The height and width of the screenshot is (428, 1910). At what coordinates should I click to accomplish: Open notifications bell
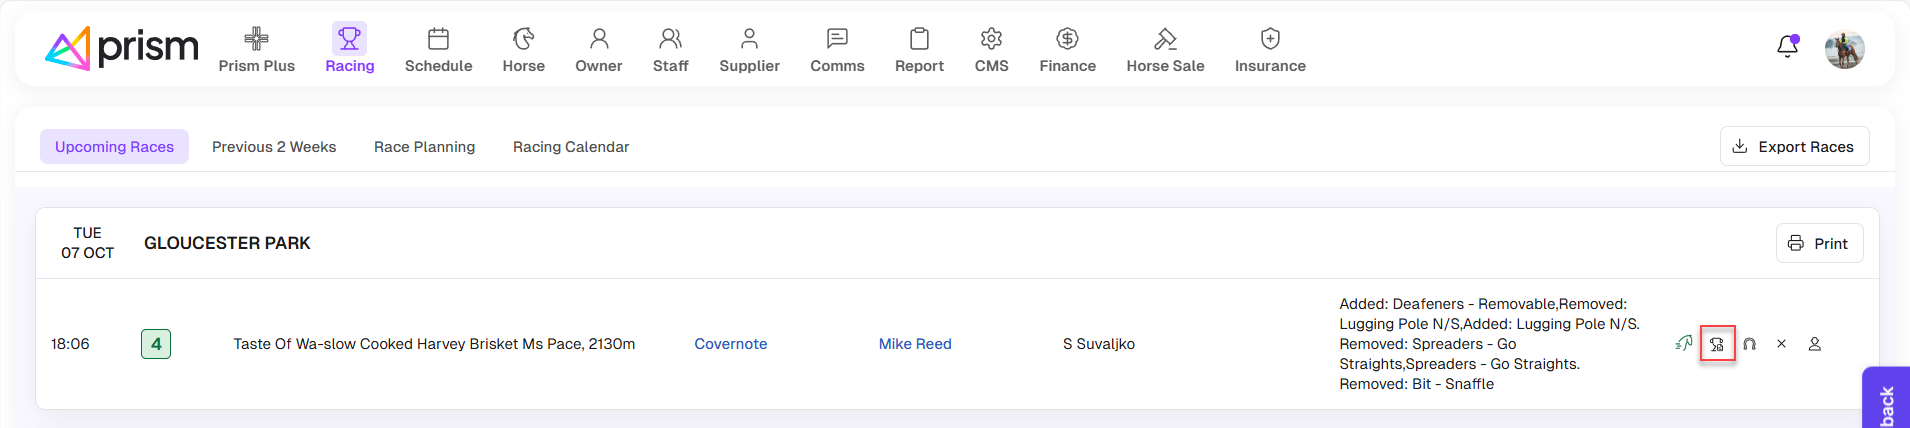[x=1787, y=47]
